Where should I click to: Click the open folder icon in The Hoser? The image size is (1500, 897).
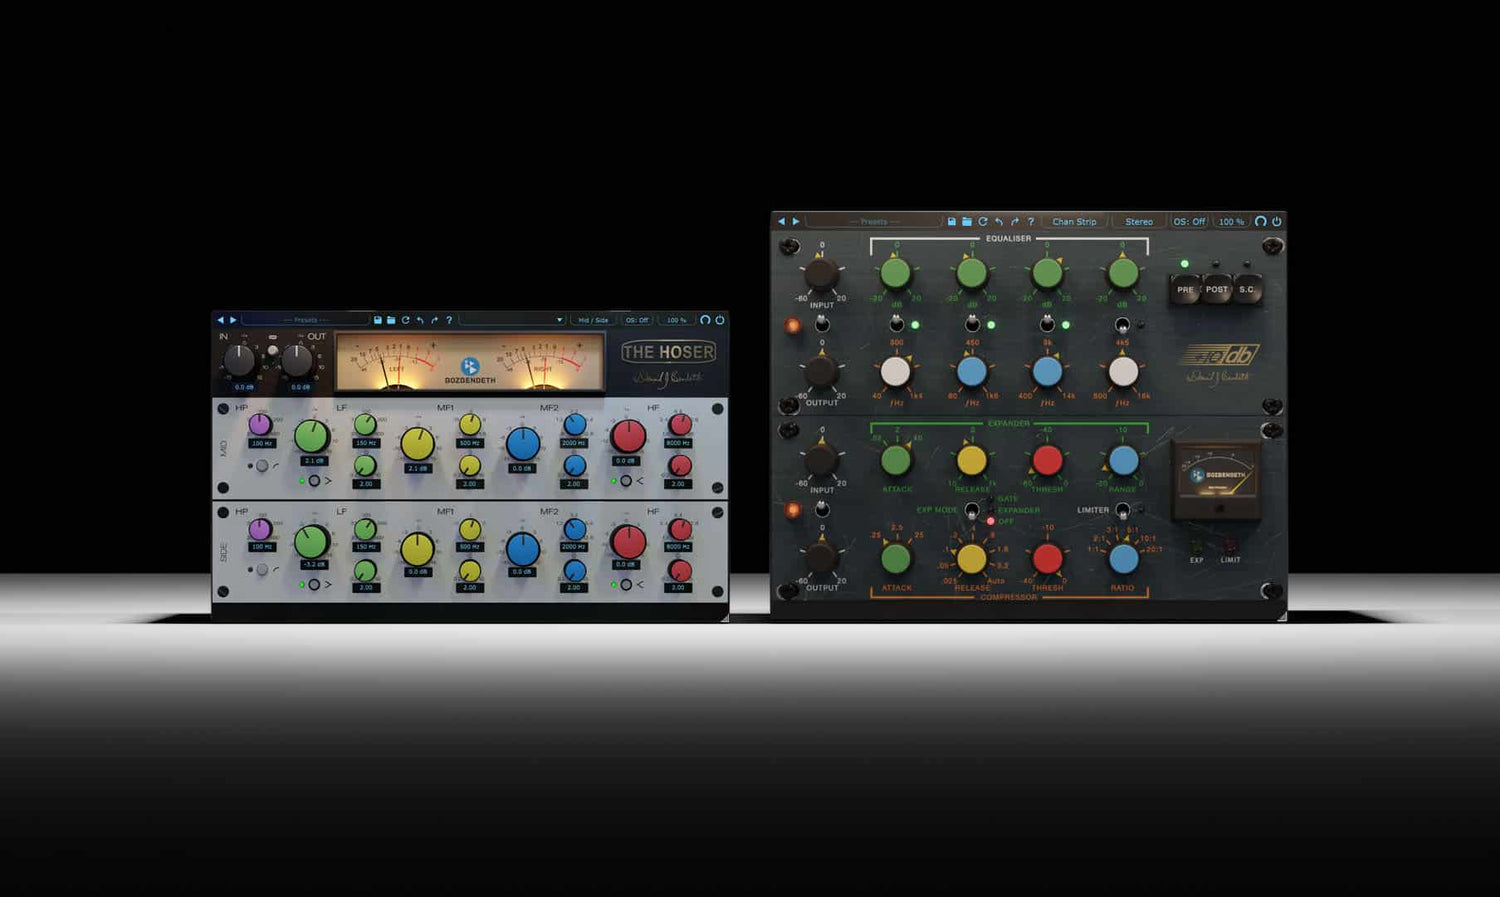391,320
